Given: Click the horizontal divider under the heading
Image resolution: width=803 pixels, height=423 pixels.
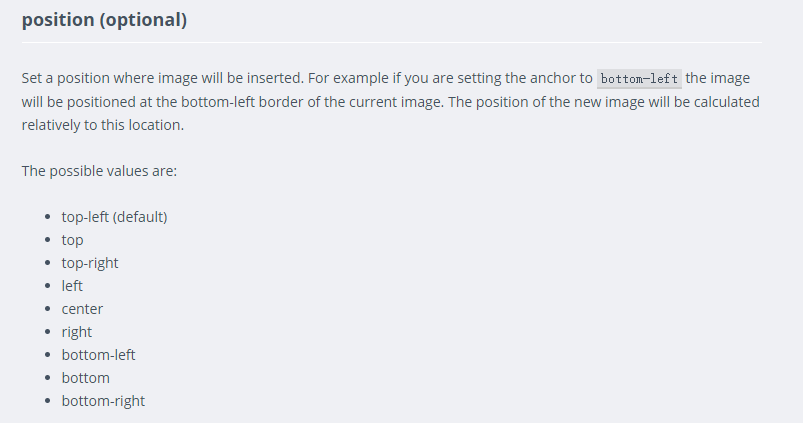Looking at the screenshot, I should click(392, 43).
